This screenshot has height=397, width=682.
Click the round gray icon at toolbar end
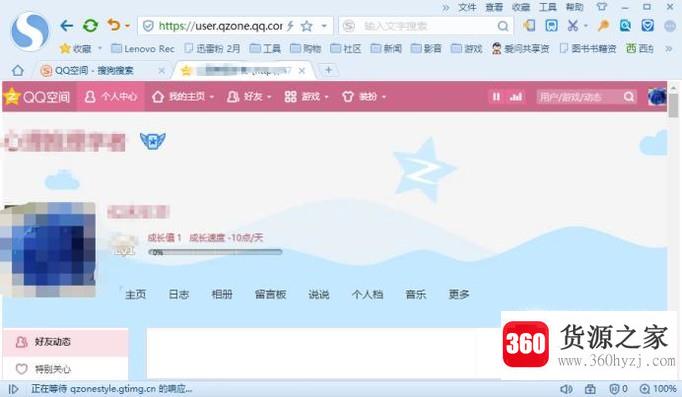[670, 26]
